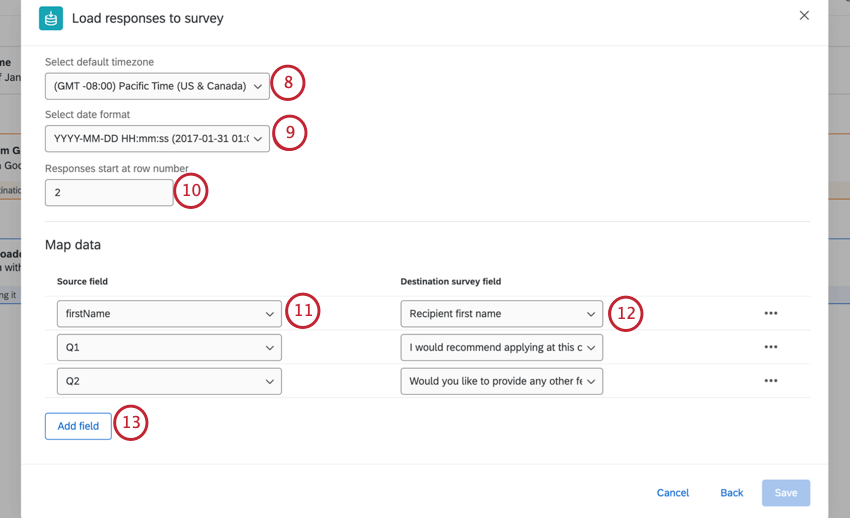Go Back to the previous step
This screenshot has height=518, width=850.
(732, 493)
